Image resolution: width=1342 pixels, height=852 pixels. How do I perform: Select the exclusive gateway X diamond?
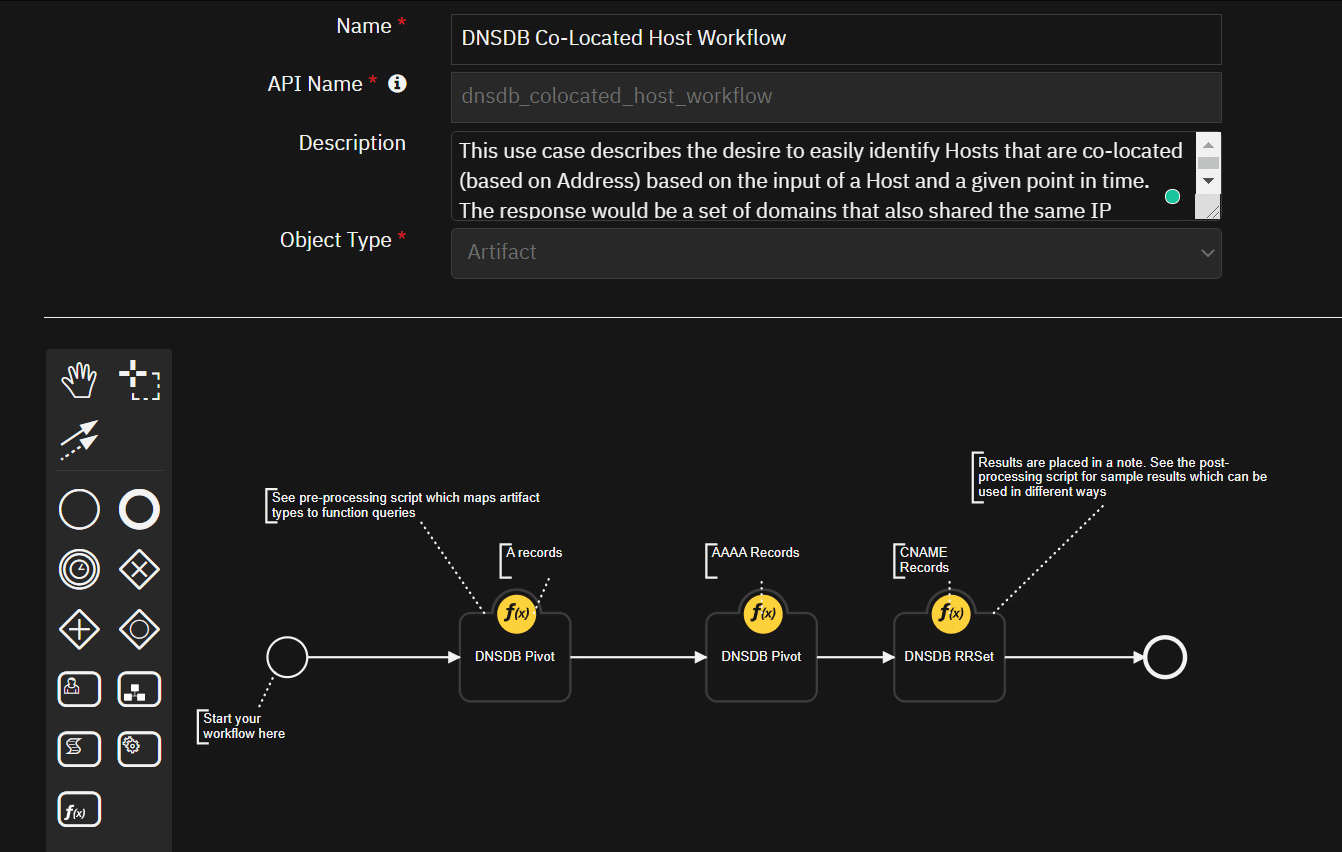point(139,569)
